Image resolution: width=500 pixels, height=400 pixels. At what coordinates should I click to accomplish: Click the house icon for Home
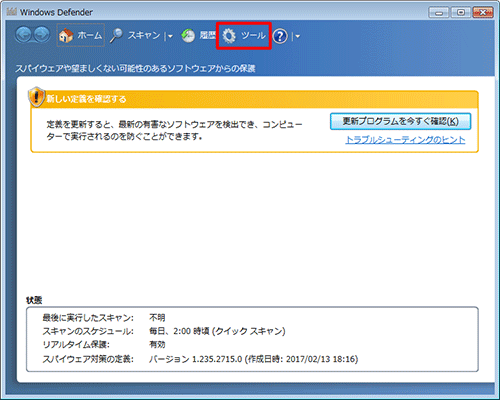coord(66,35)
